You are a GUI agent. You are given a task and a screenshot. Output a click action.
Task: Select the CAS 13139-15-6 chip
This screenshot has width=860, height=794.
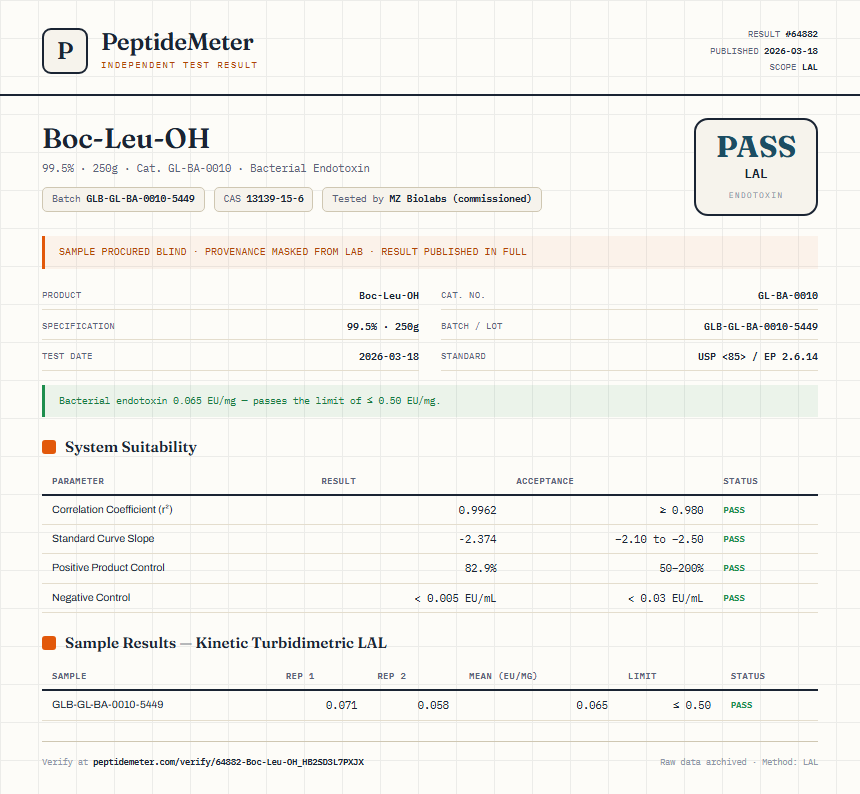263,199
